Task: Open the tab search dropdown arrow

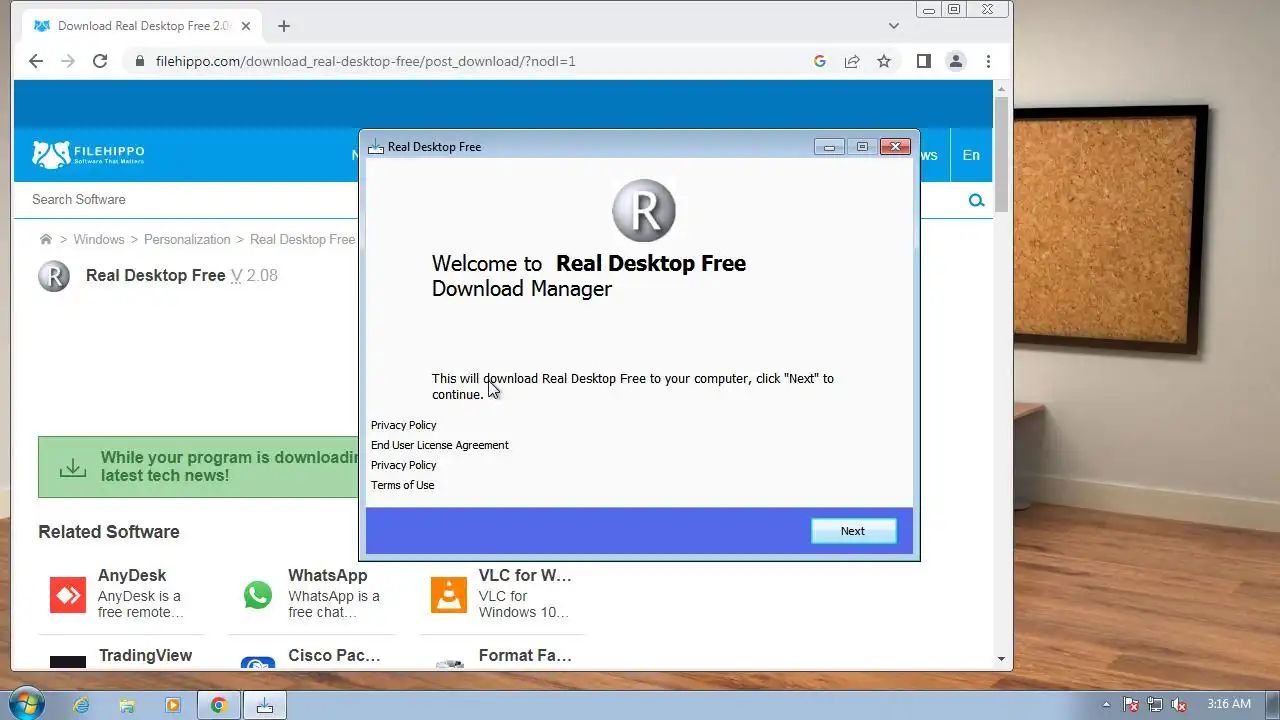Action: point(894,26)
